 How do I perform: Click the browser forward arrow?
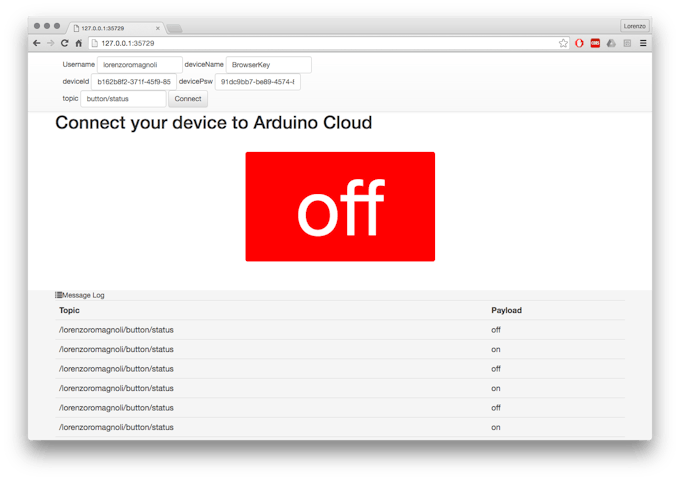[x=50, y=43]
